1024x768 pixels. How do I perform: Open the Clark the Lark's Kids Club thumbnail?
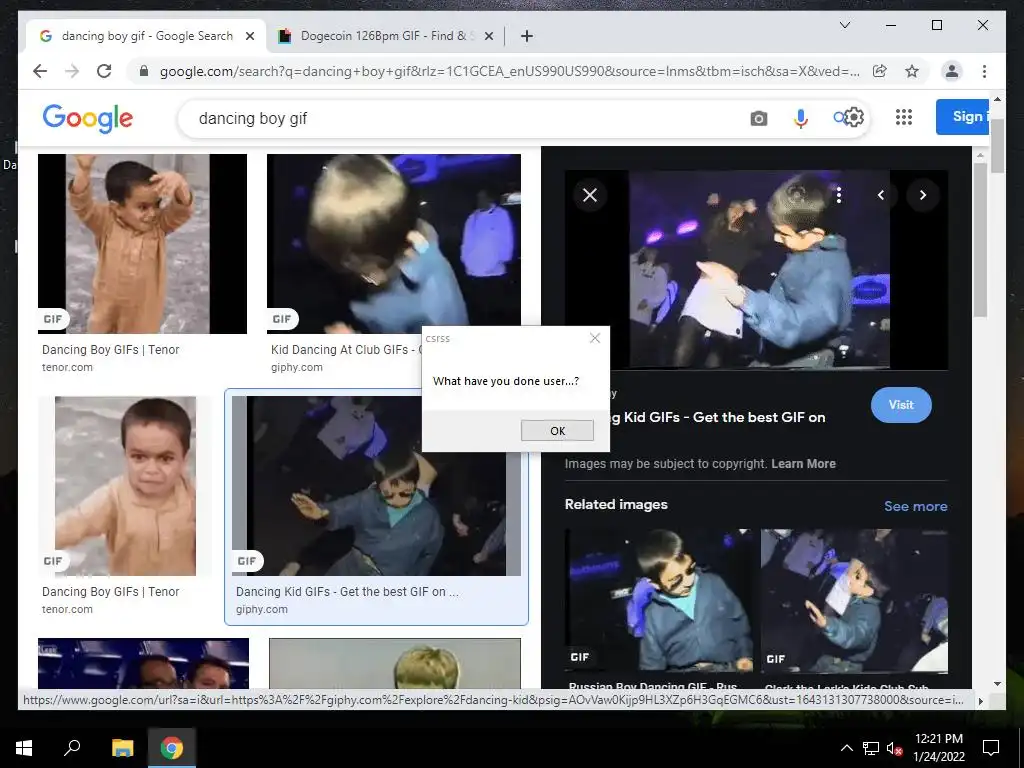pos(854,600)
